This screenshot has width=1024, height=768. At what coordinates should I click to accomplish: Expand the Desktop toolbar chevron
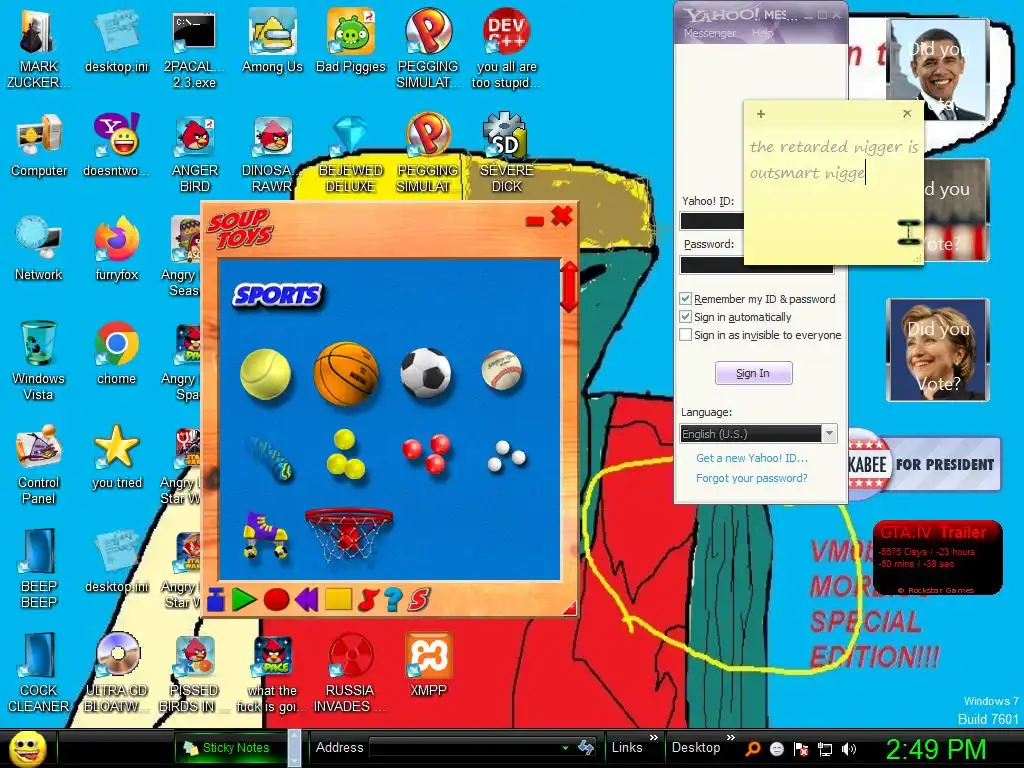[731, 738]
